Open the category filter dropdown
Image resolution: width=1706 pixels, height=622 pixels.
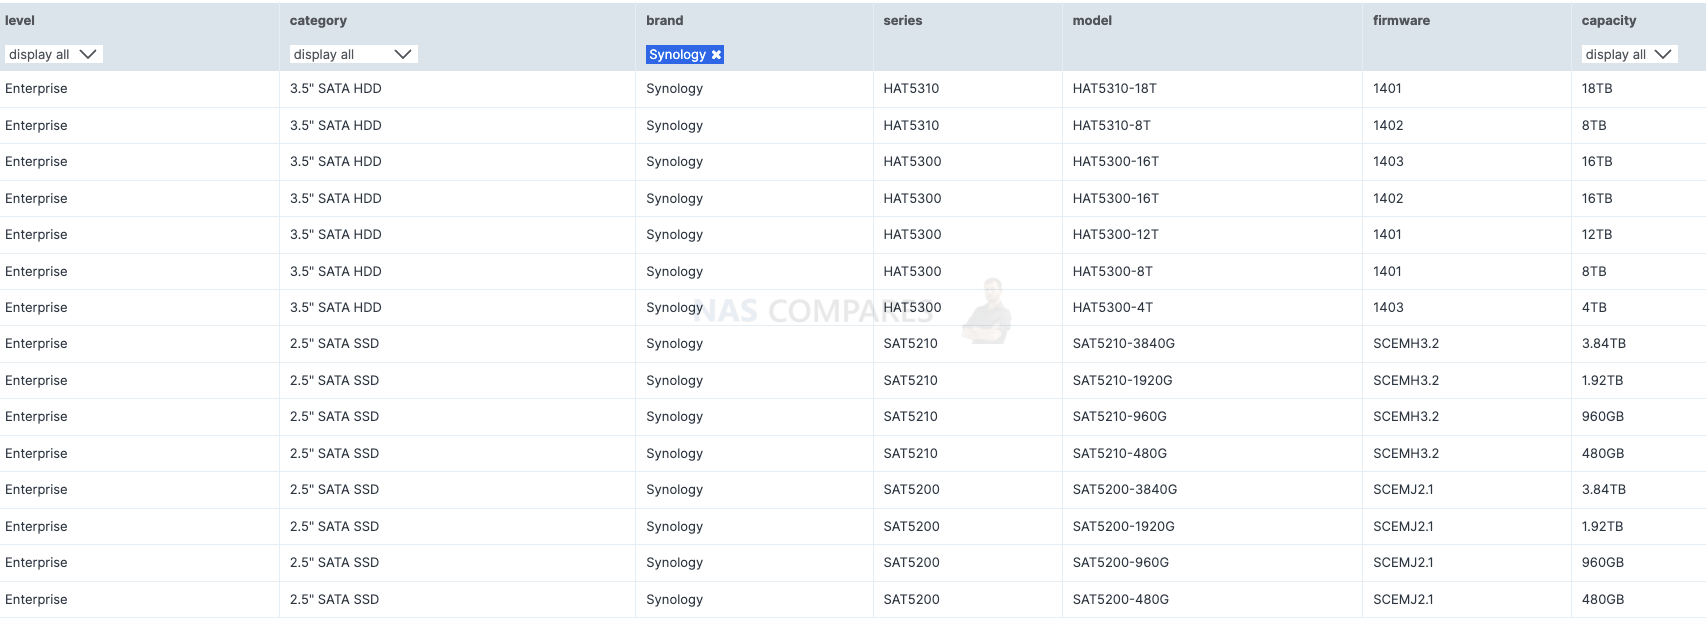pyautogui.click(x=354, y=55)
